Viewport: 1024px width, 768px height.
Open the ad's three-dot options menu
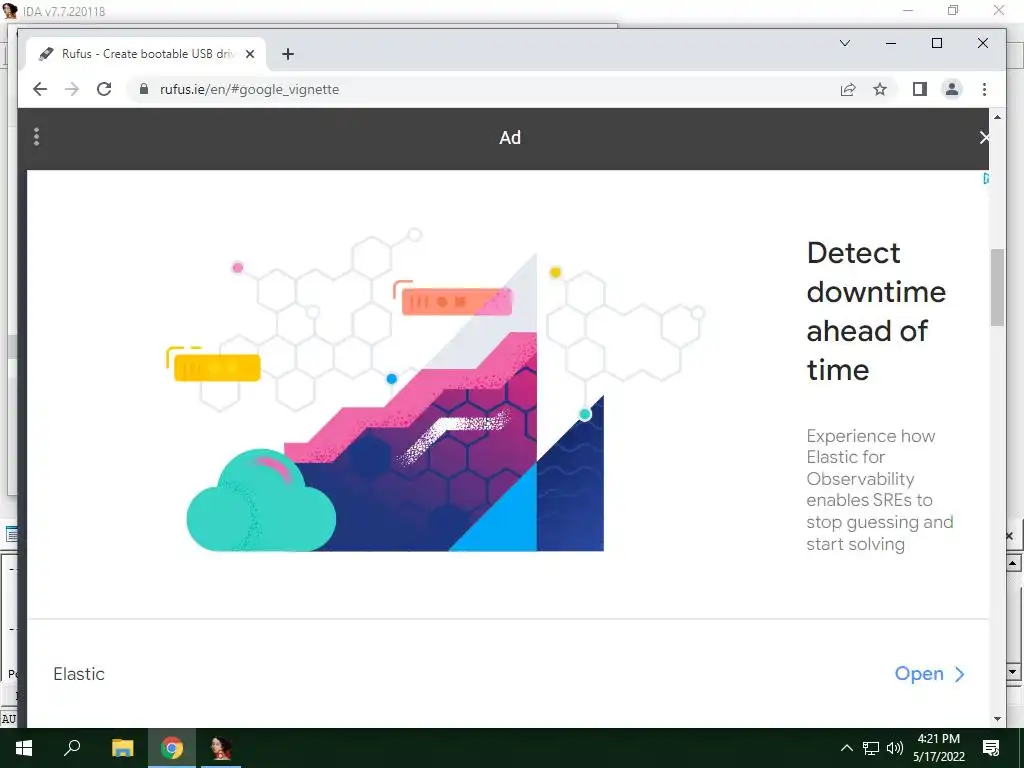(37, 136)
